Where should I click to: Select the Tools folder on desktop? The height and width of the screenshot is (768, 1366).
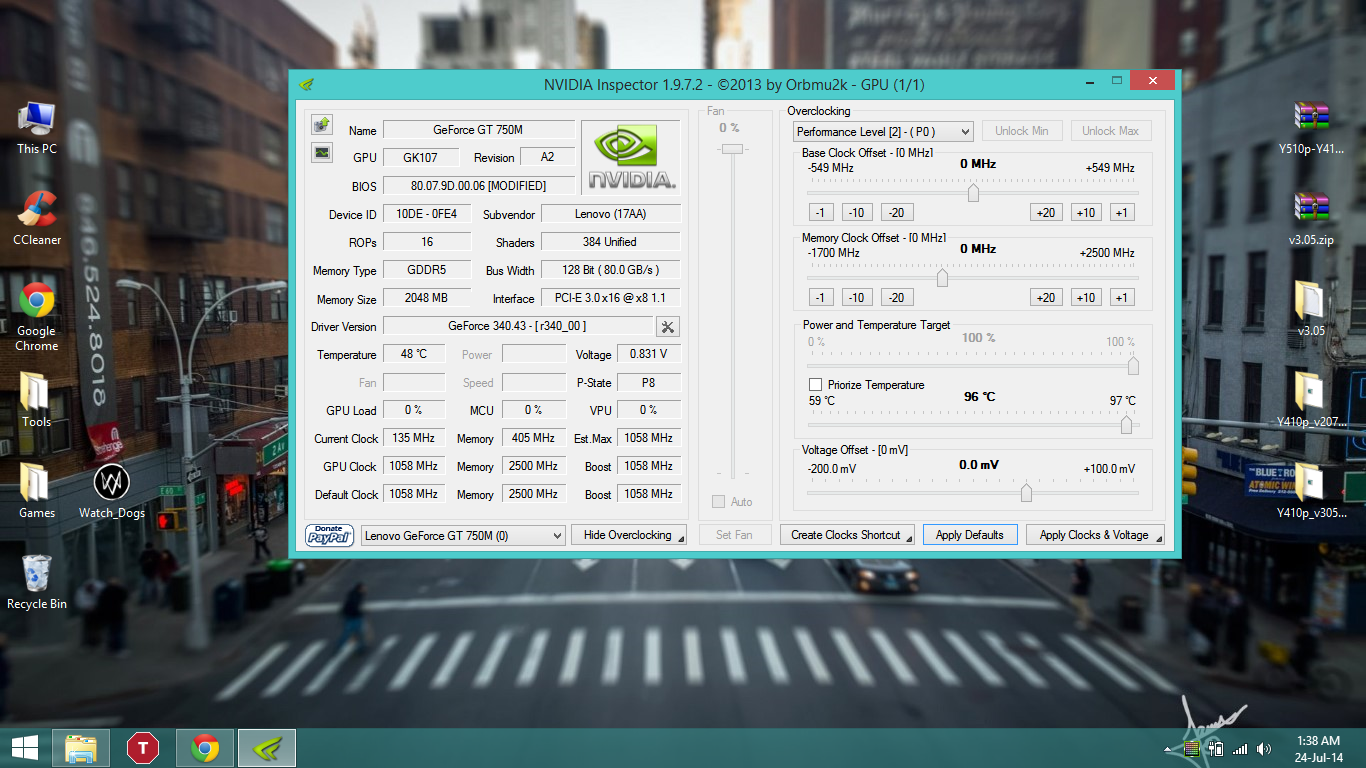click(x=37, y=401)
